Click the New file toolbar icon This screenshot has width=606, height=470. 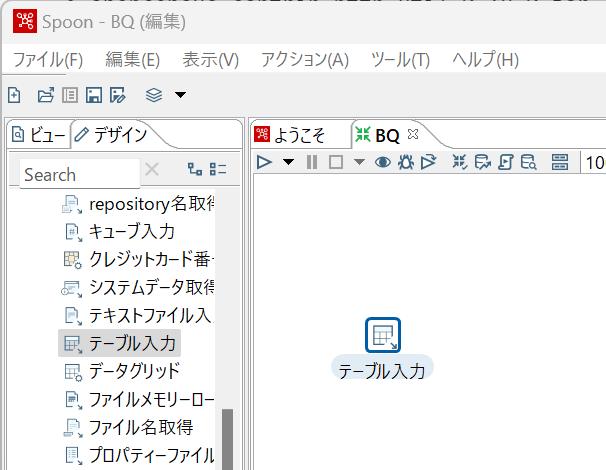[x=14, y=95]
